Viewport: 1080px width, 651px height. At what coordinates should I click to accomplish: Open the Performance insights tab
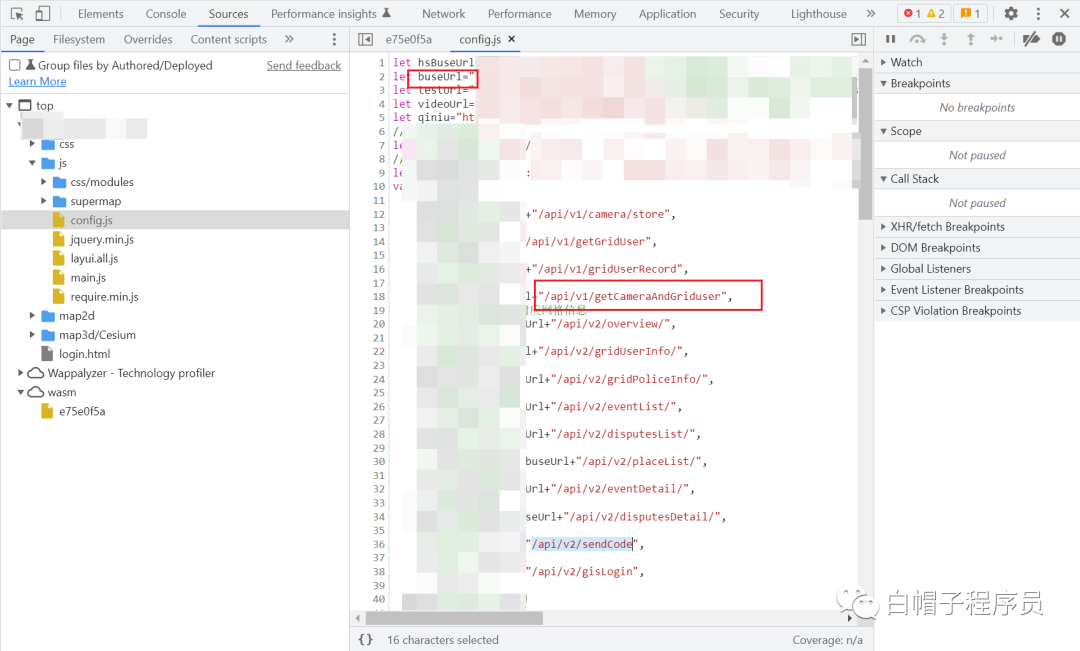(331, 13)
